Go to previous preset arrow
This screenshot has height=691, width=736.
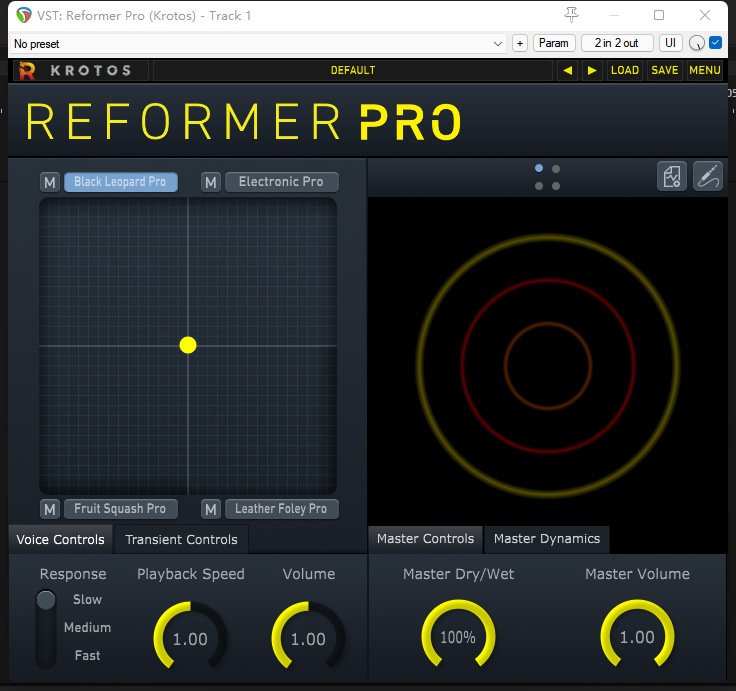(567, 70)
